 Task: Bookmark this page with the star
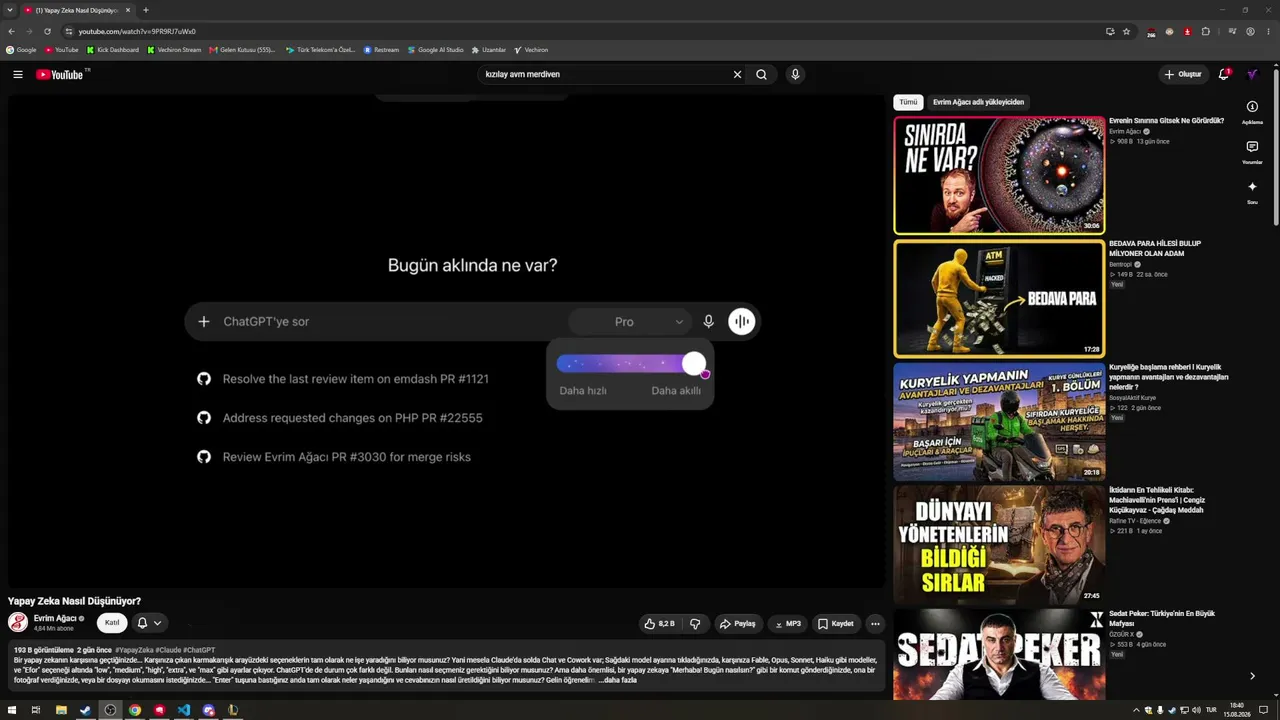1126,31
